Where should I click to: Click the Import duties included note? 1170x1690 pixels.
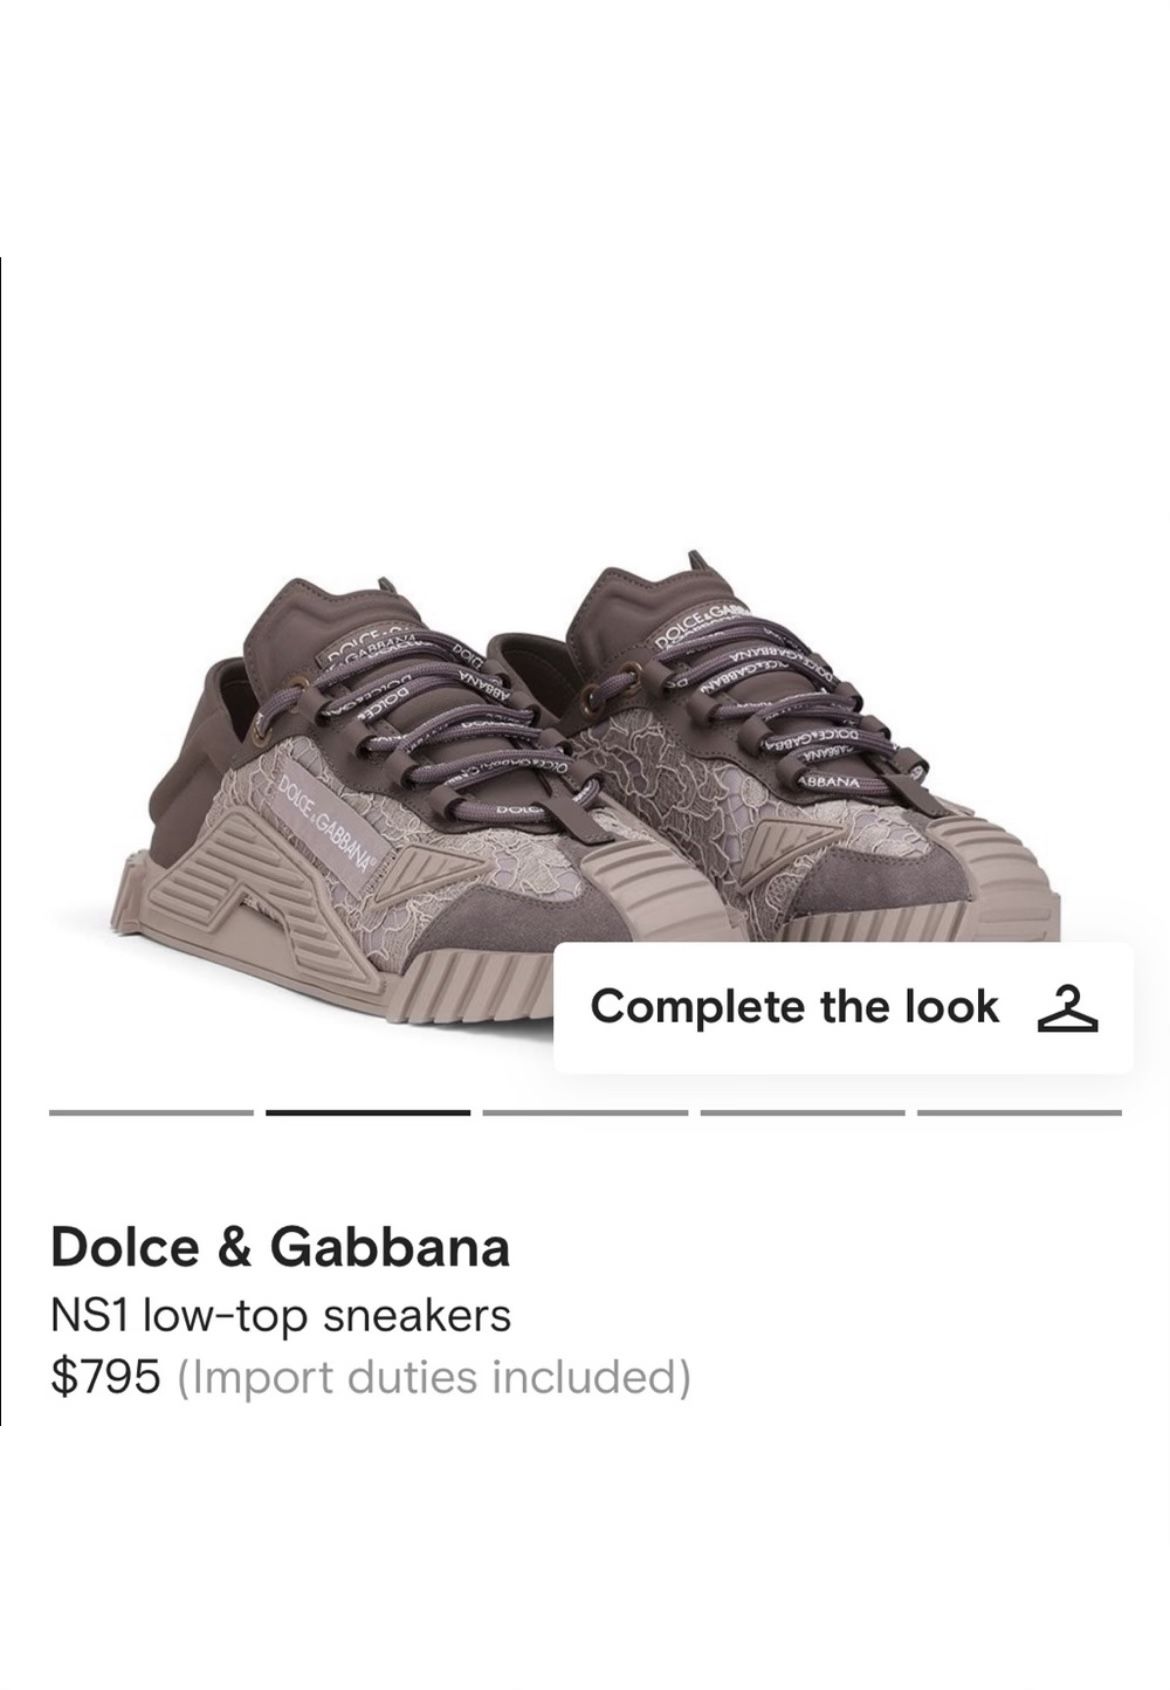pos(434,1377)
